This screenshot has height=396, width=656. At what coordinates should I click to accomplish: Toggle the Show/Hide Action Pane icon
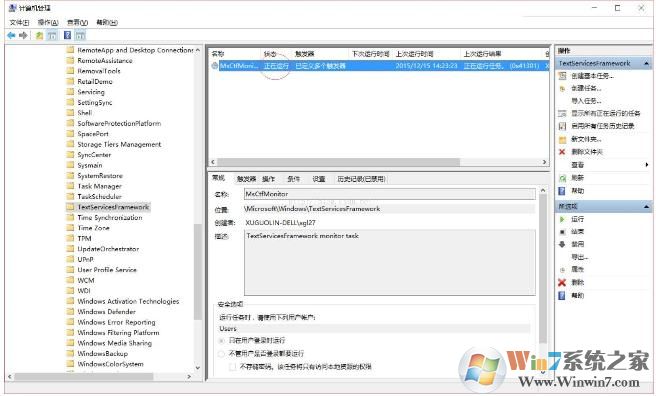tap(81, 36)
